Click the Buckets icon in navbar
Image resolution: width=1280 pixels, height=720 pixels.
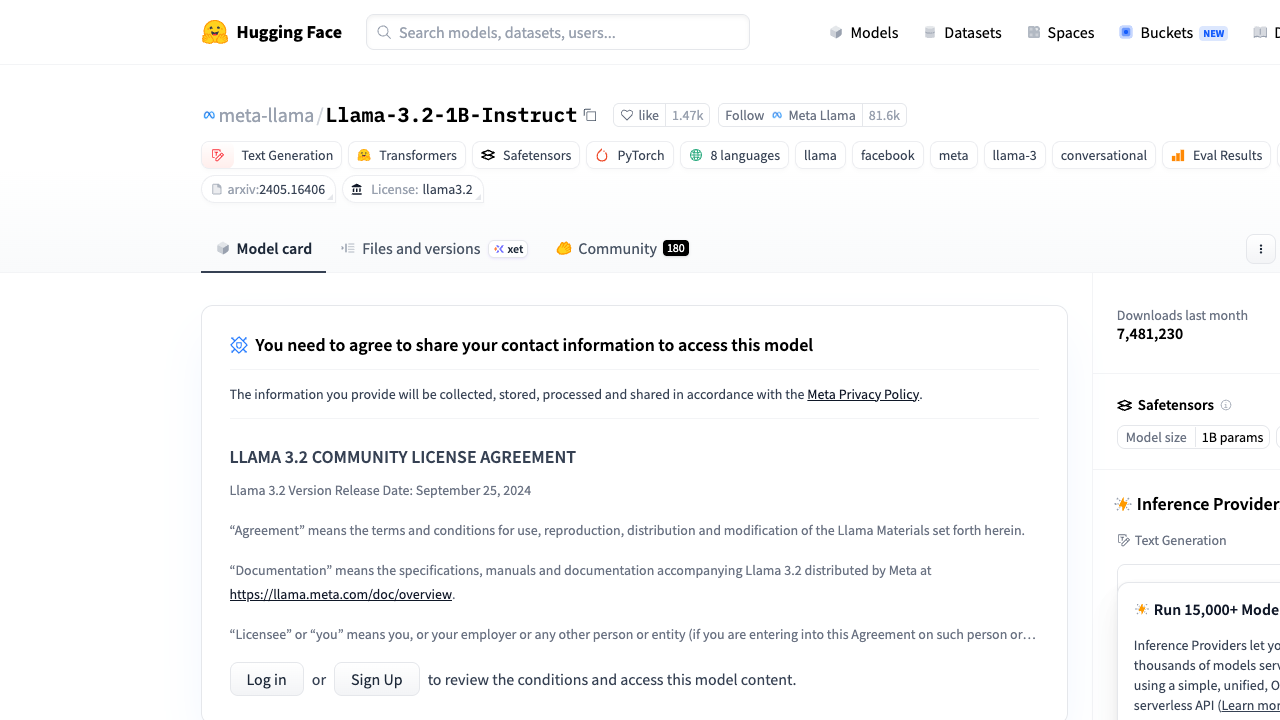coord(1126,32)
